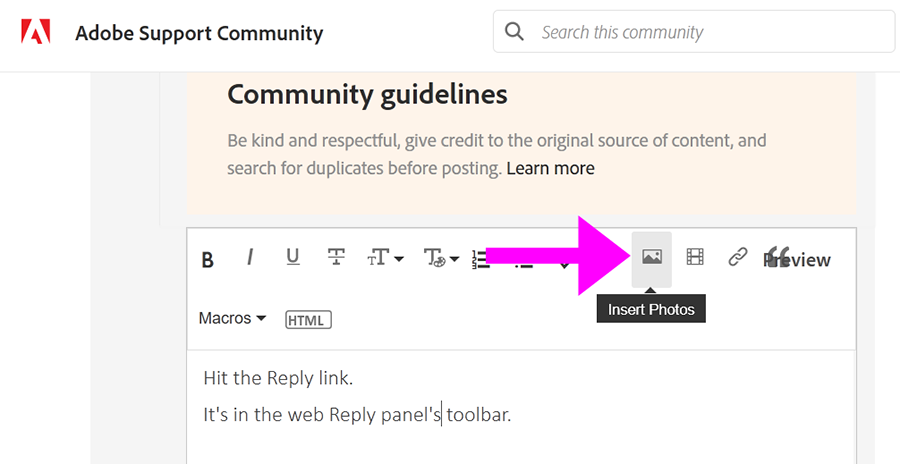This screenshot has height=464, width=900.
Task: Go to Adobe Support Community home
Action: 199,34
